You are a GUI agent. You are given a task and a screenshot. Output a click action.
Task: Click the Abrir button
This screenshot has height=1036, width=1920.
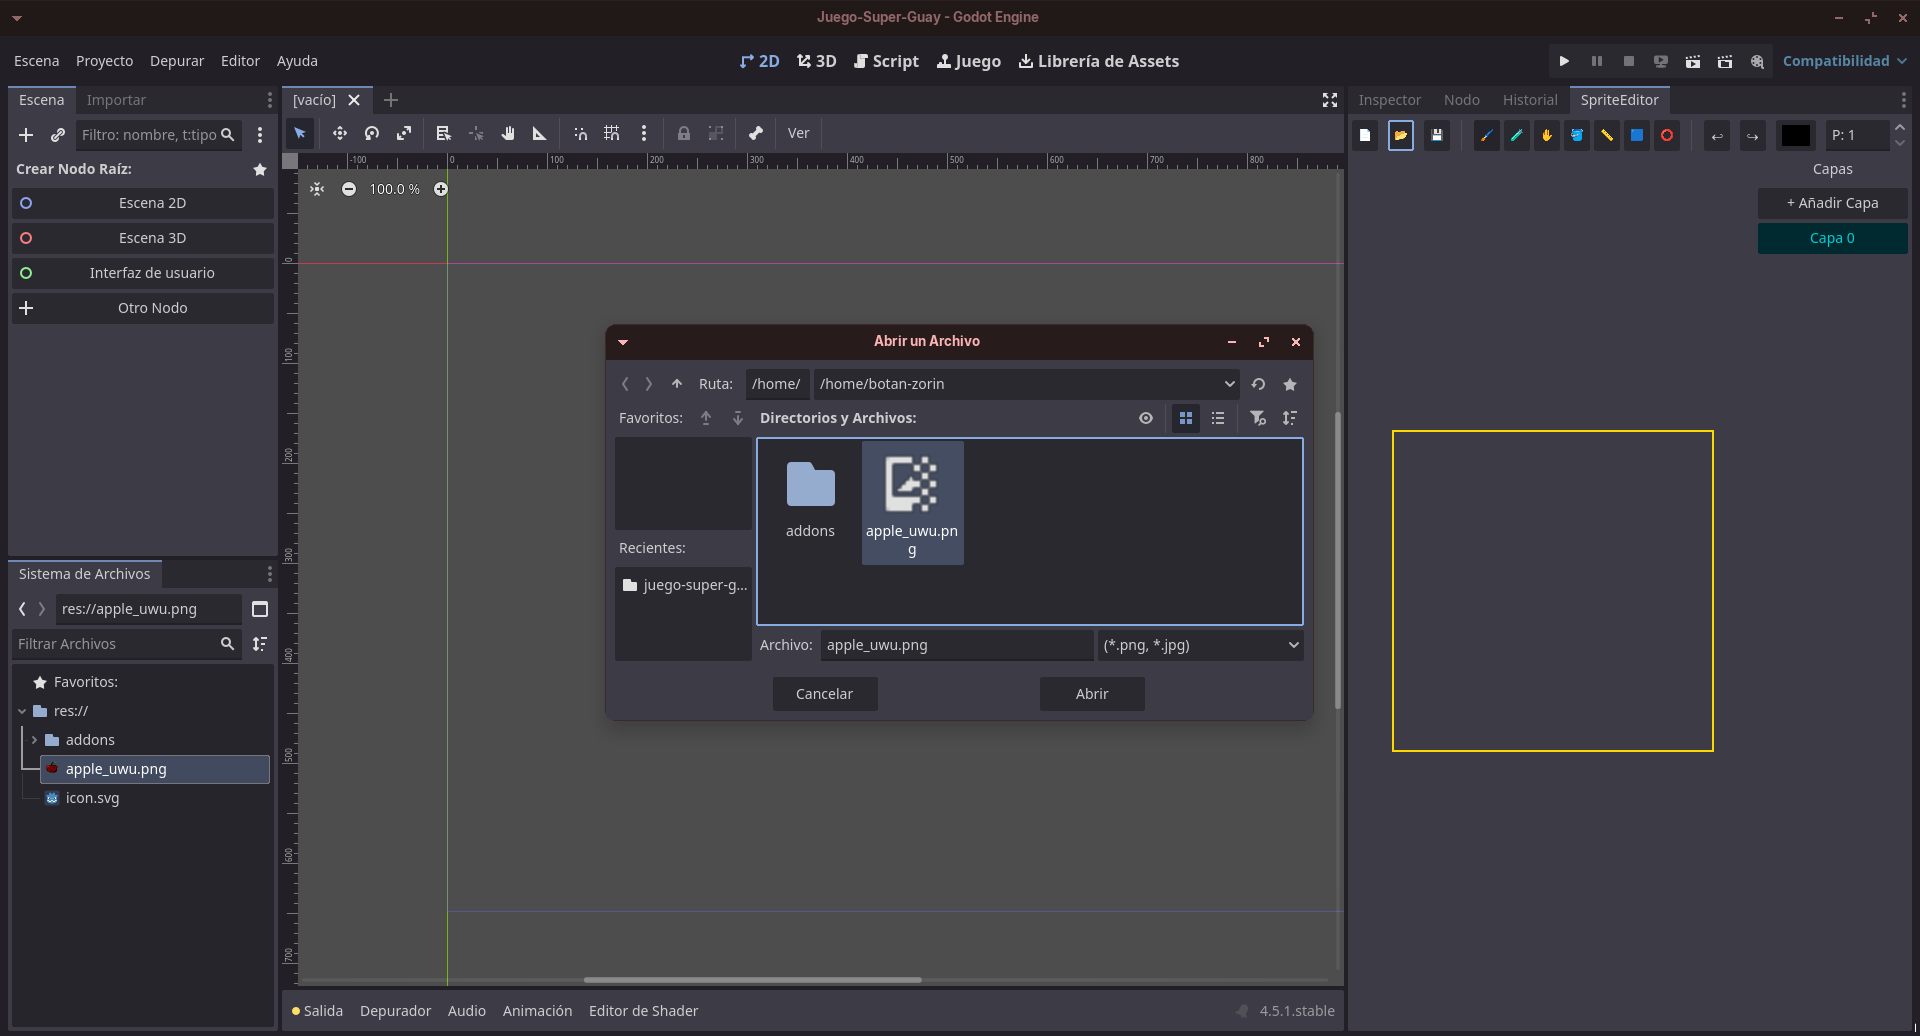coord(1091,694)
